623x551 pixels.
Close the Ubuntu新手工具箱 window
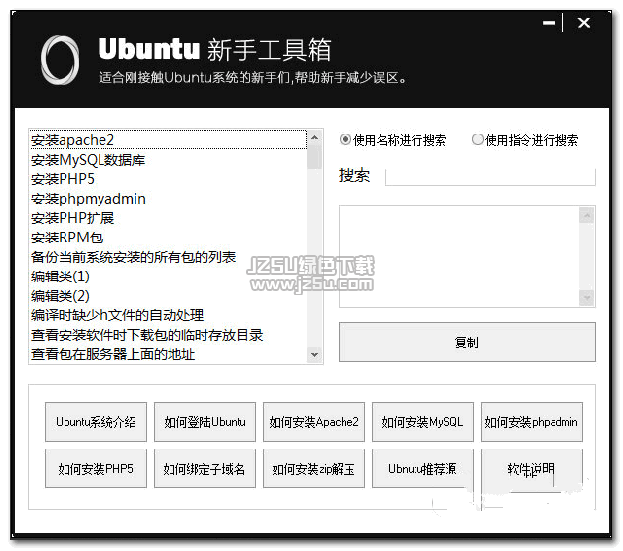coord(584,23)
